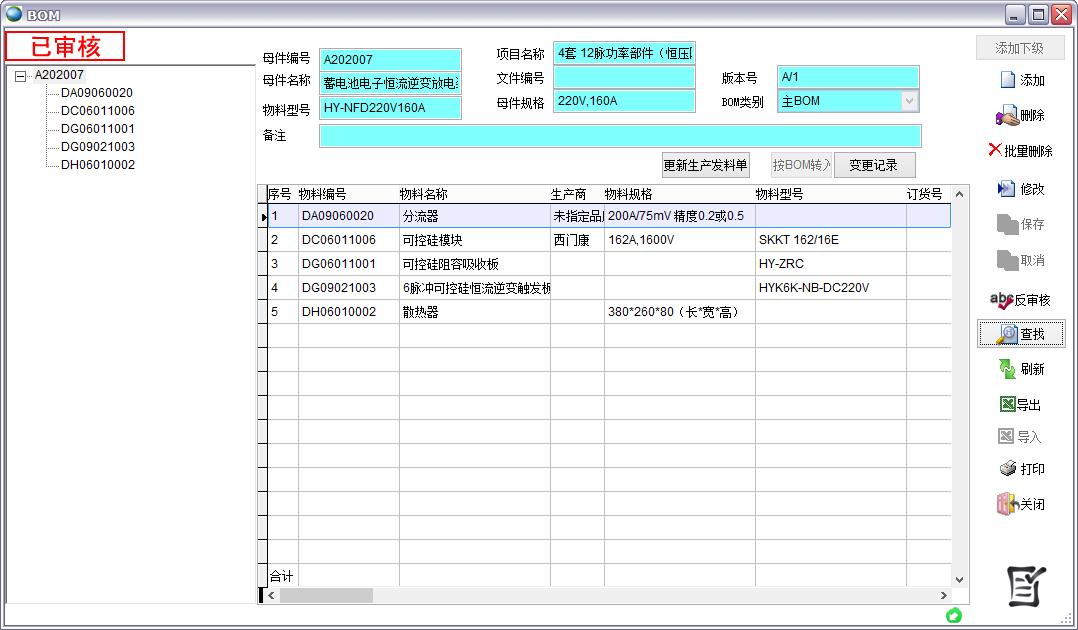Open the BOM类别 dropdown
Viewport: 1078px width, 630px height.
(909, 101)
